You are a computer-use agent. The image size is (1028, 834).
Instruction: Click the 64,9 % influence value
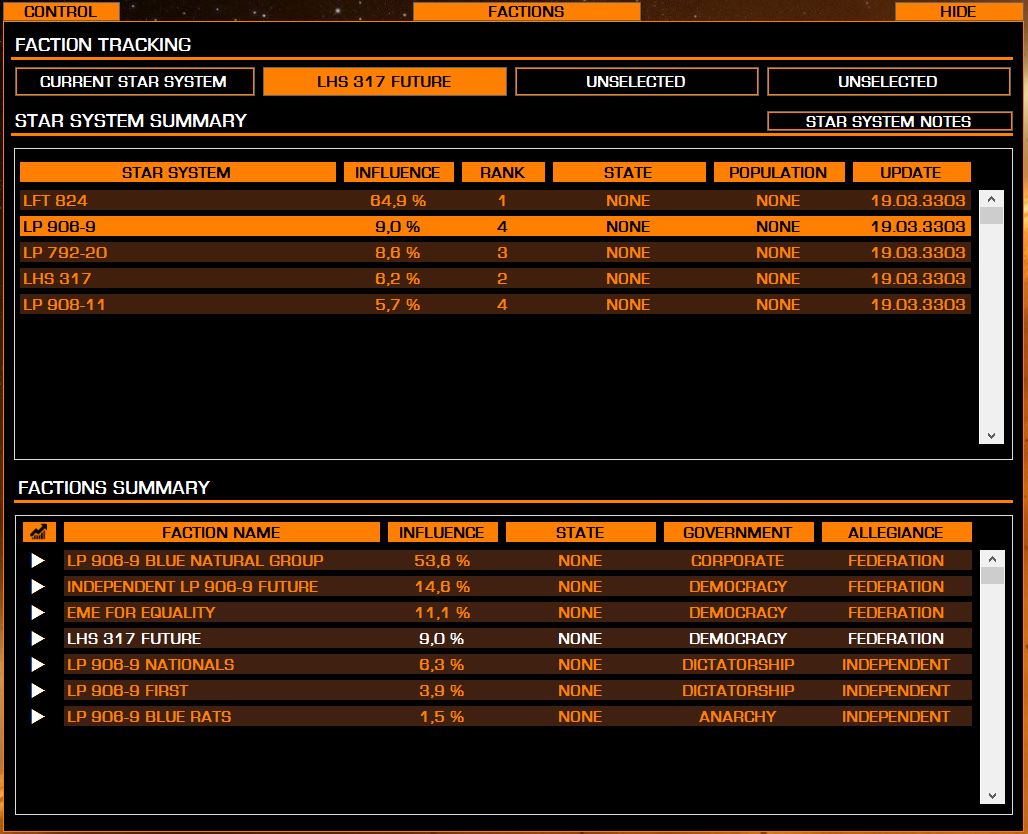pos(398,201)
